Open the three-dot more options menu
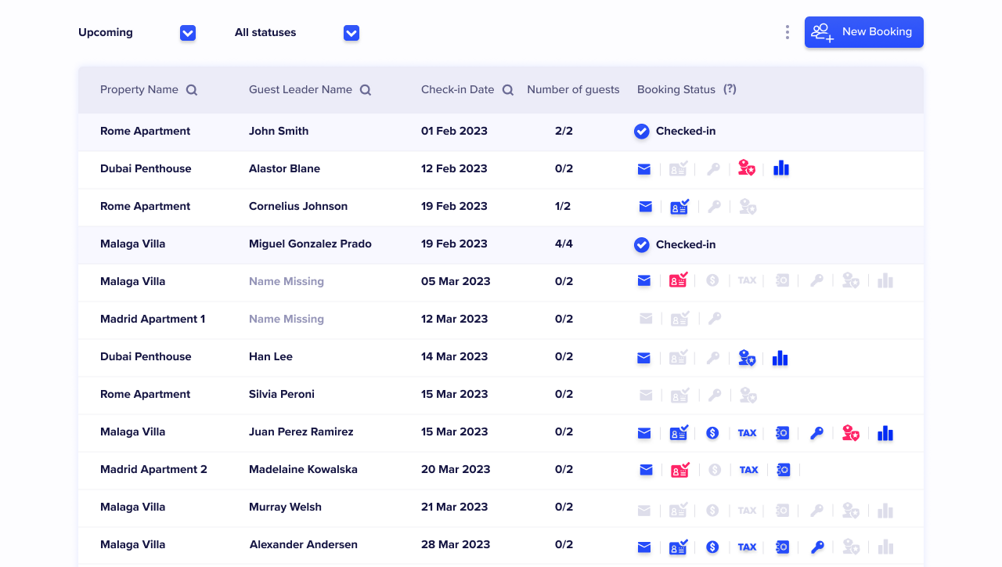1002x567 pixels. 787,32
